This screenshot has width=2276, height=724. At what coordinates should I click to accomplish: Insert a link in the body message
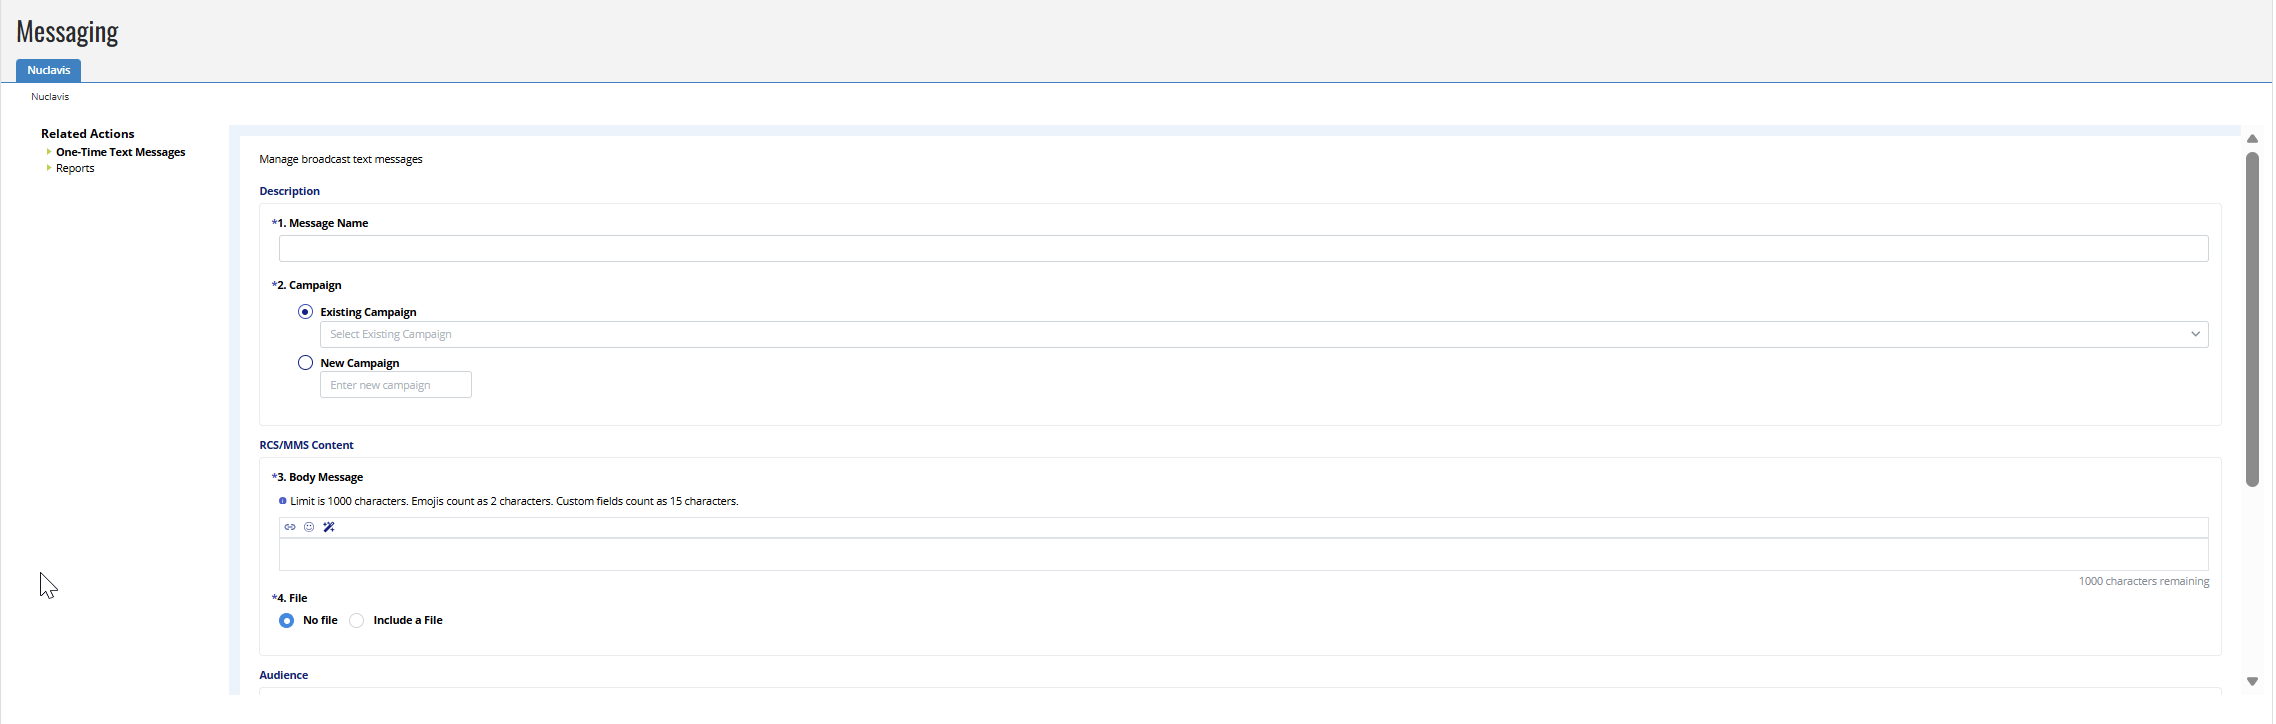290,527
